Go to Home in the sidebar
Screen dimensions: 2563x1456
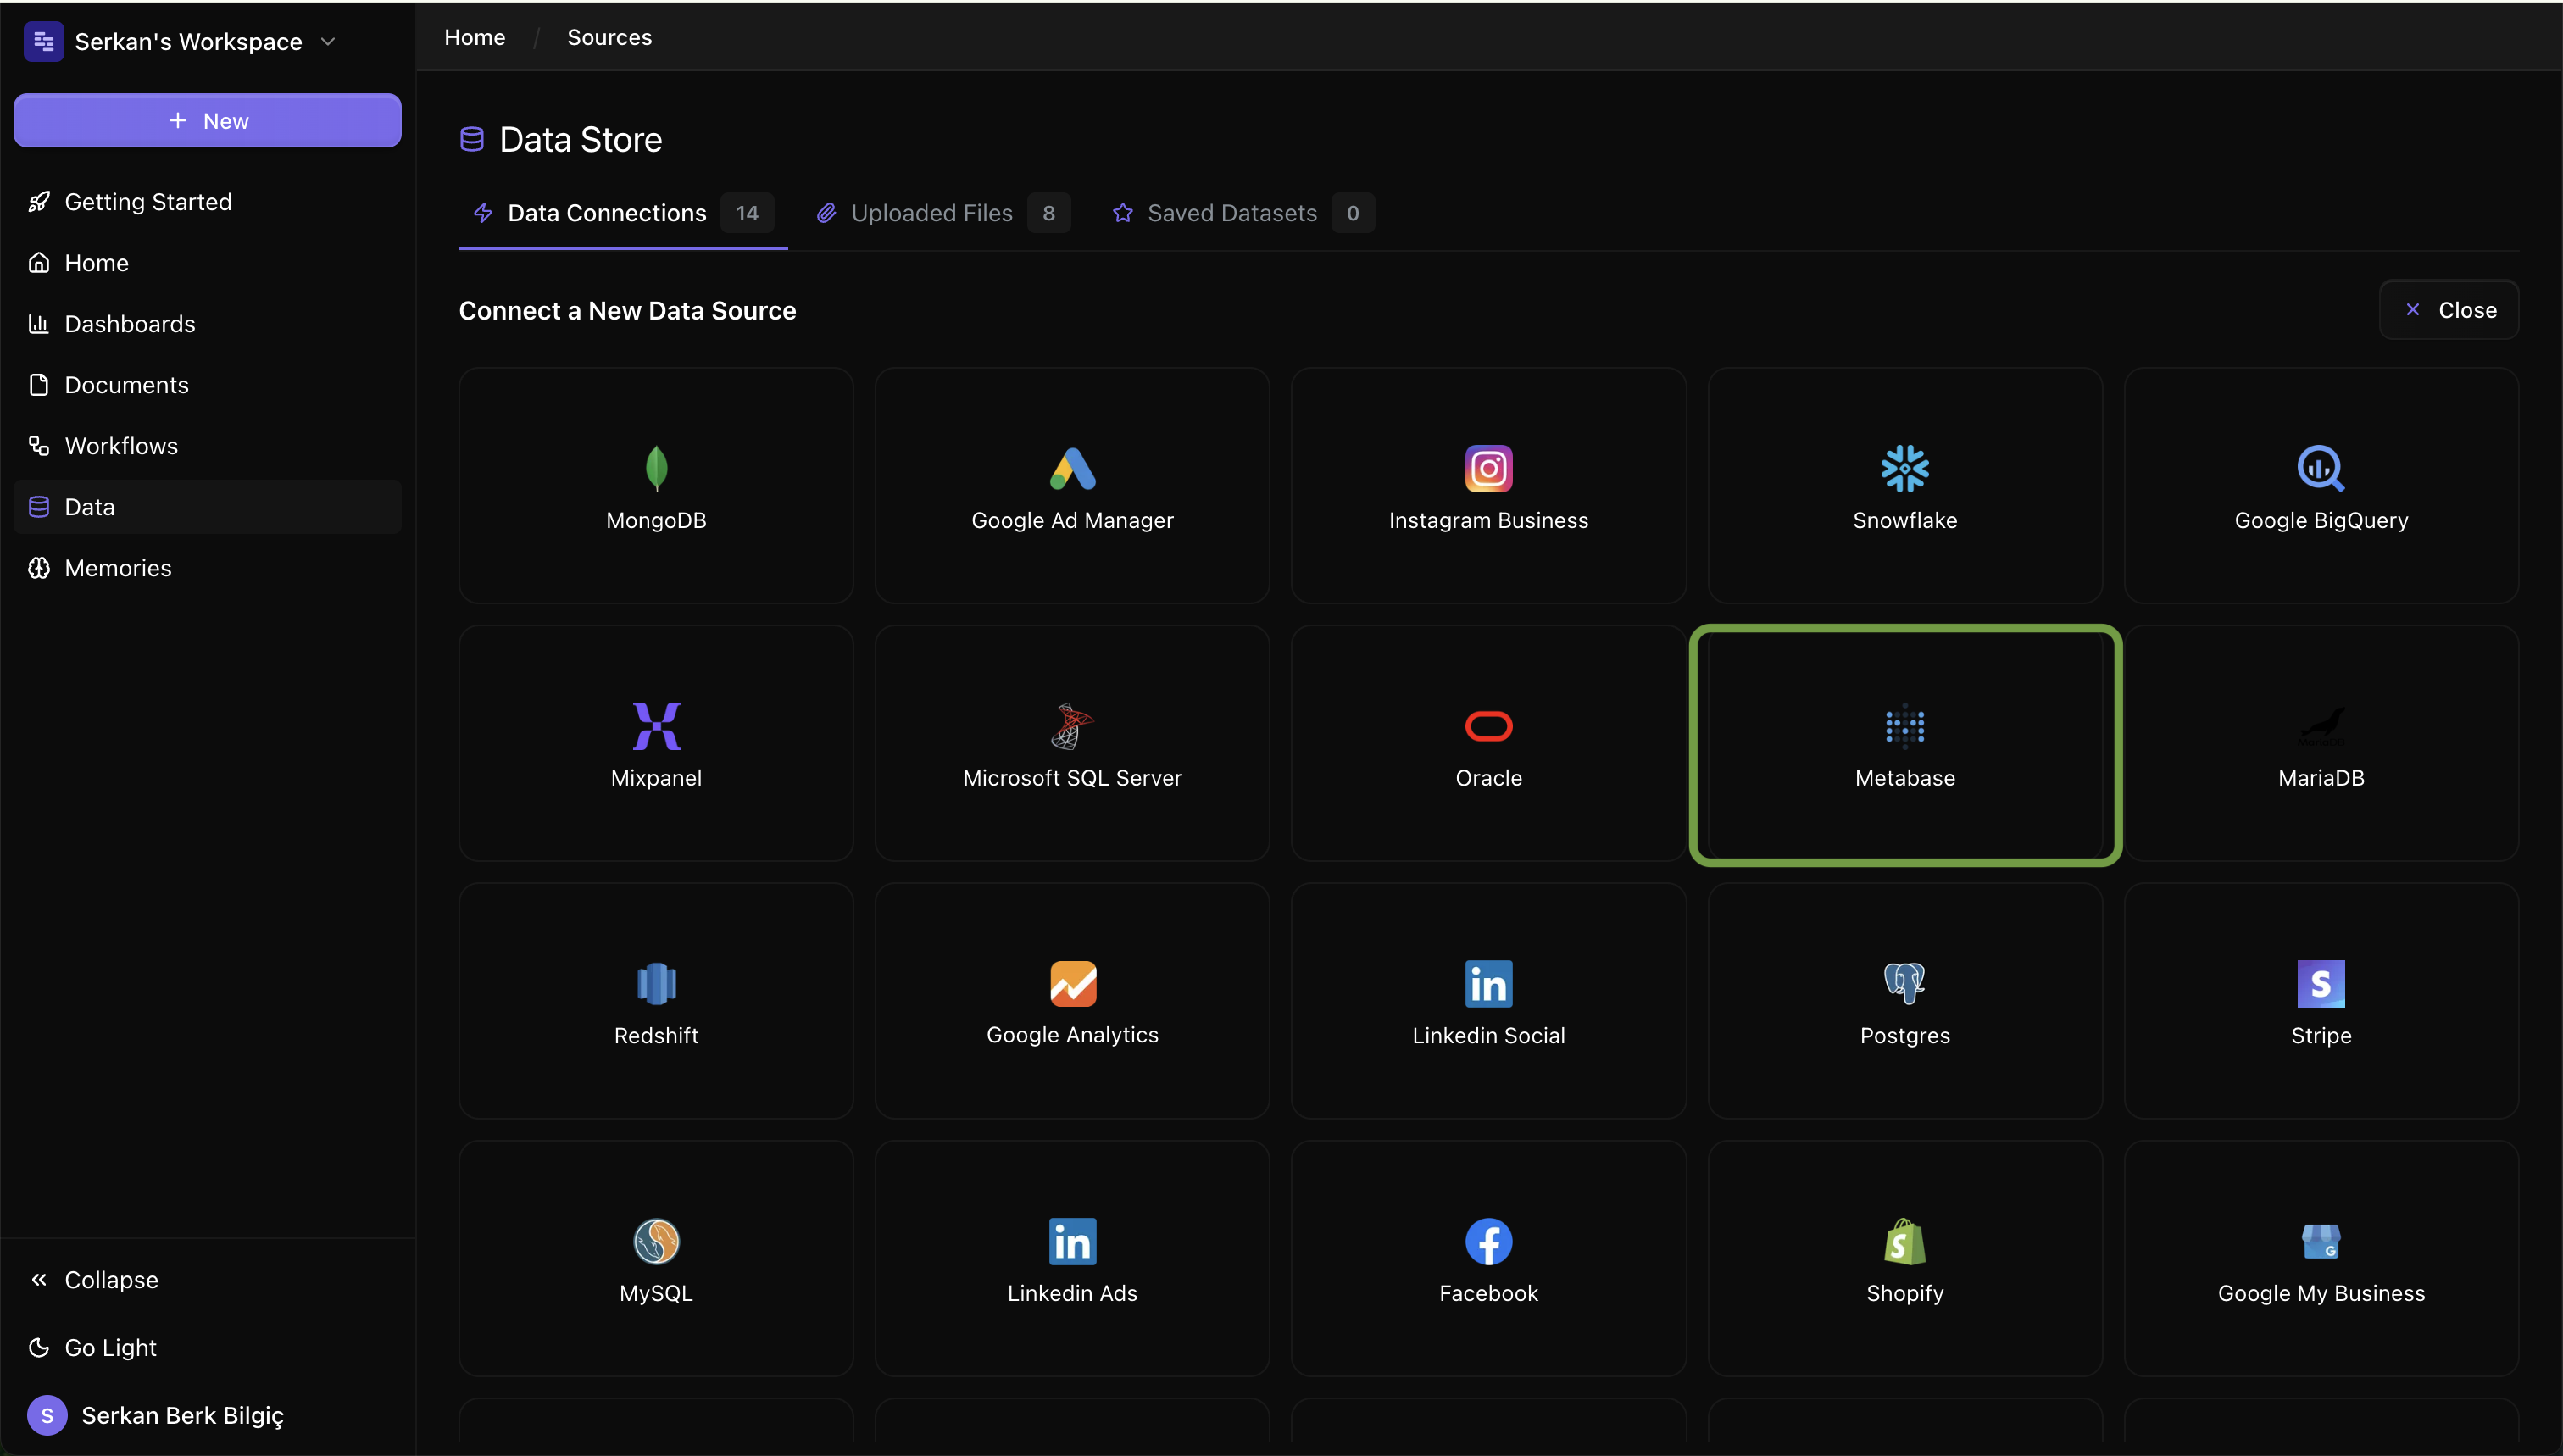[207, 263]
